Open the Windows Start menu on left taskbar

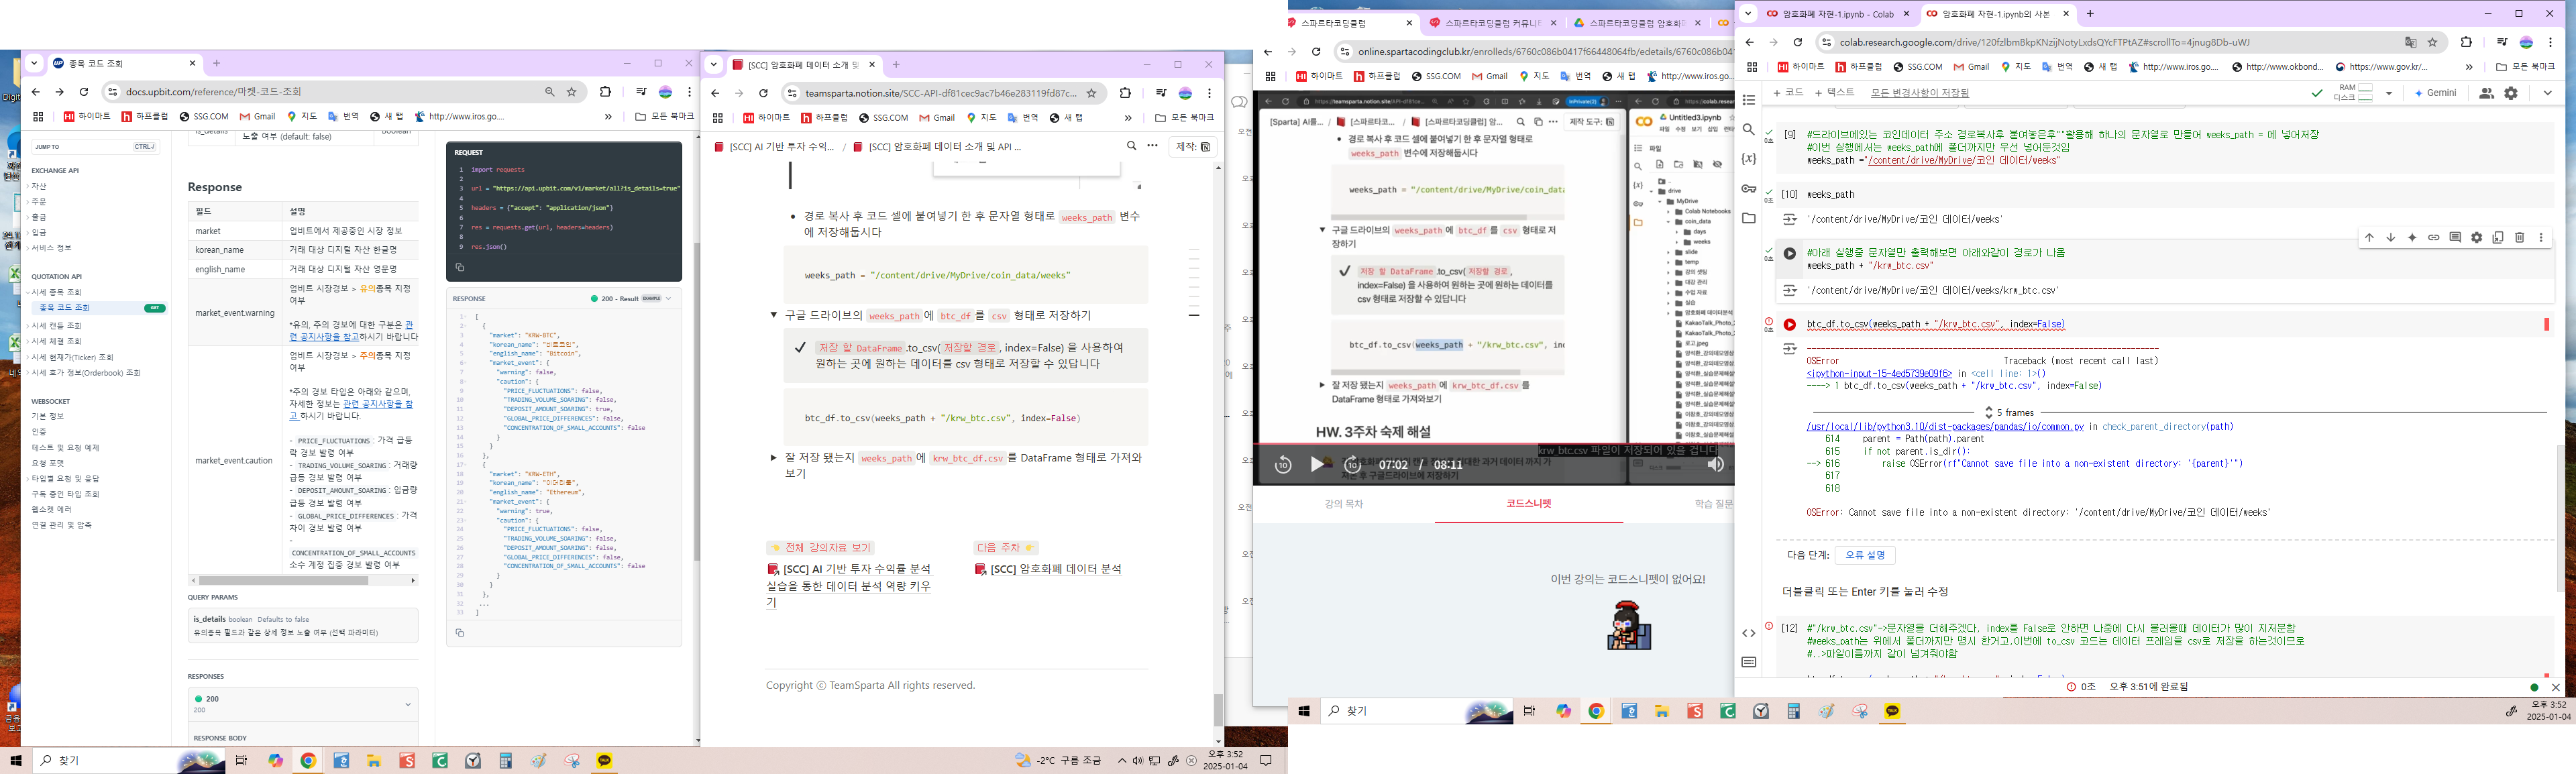[x=16, y=761]
